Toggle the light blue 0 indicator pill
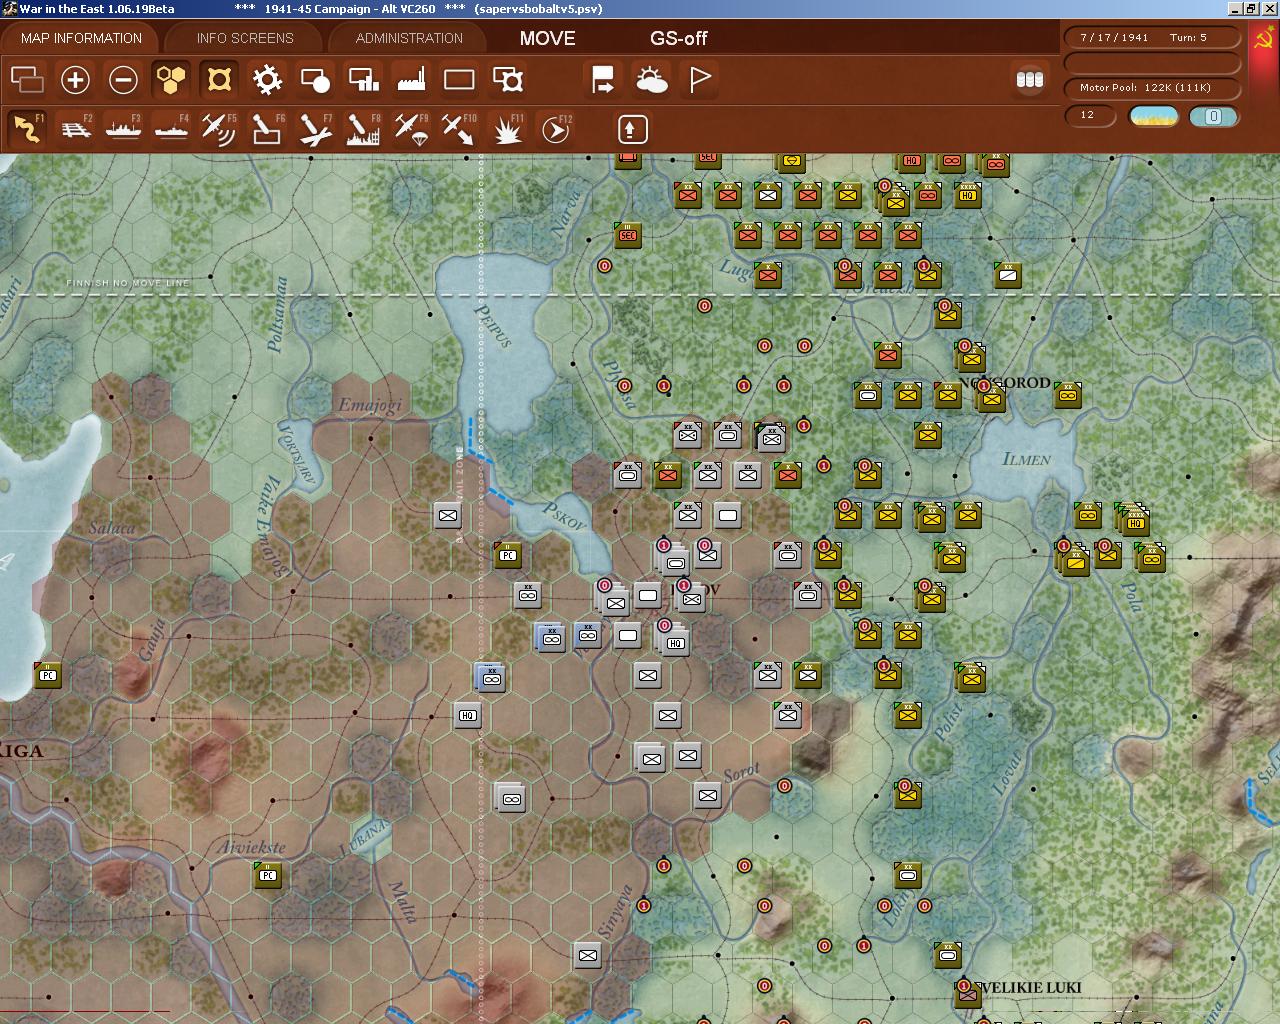The image size is (1280, 1024). pyautogui.click(x=1213, y=116)
